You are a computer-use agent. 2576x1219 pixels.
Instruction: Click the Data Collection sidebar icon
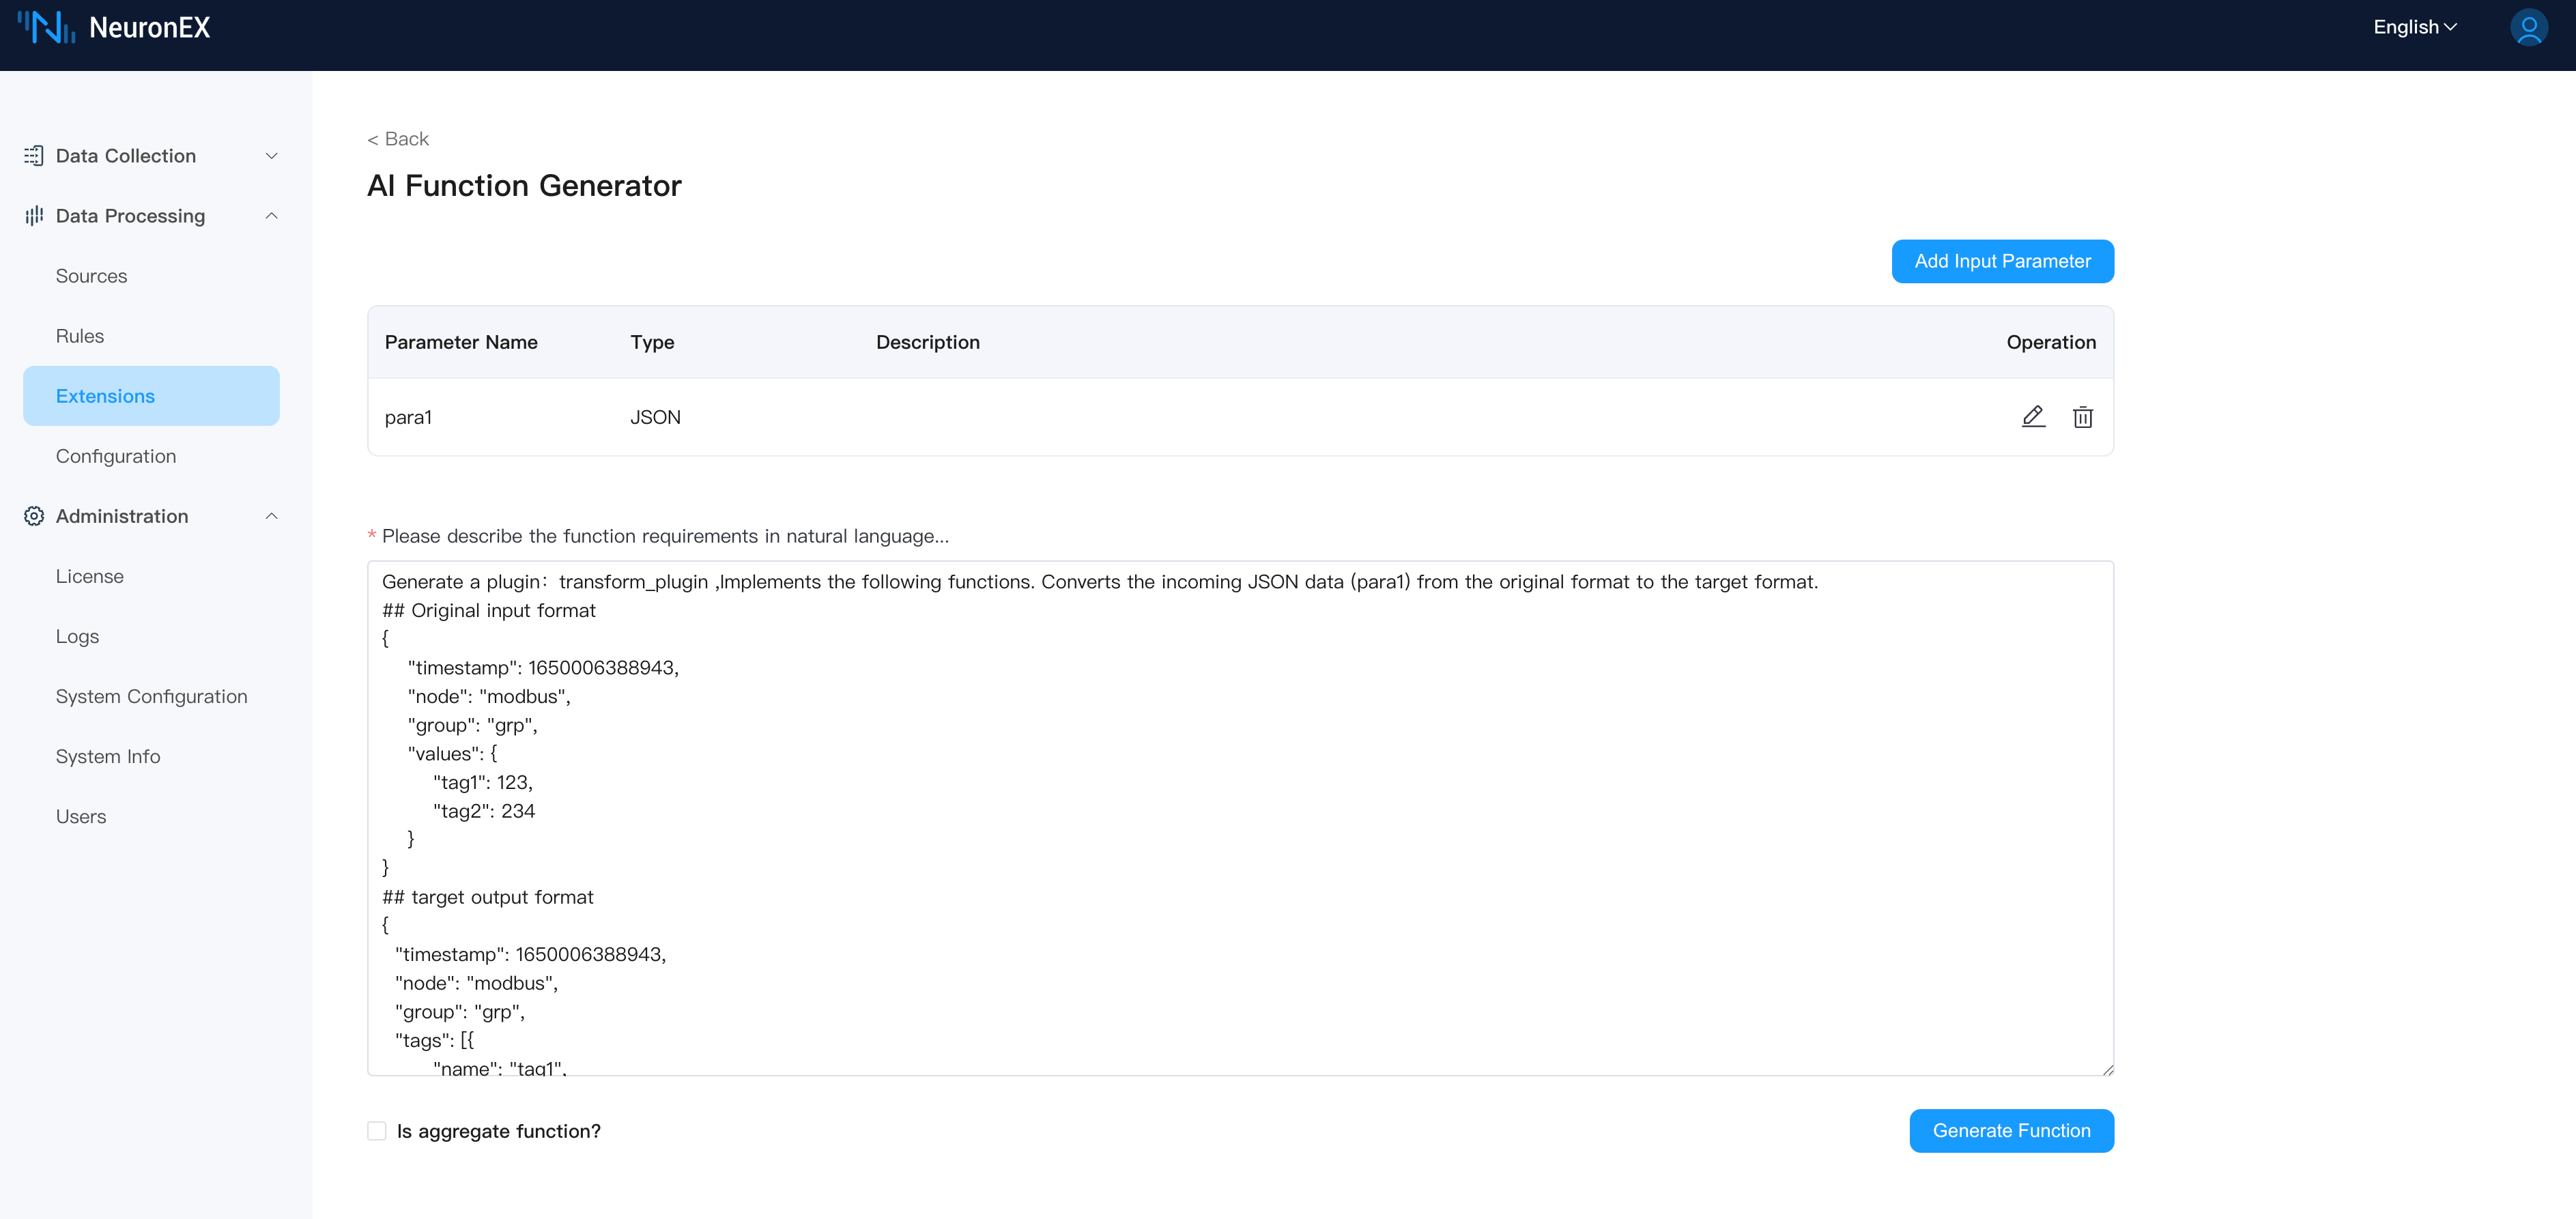coord(34,156)
